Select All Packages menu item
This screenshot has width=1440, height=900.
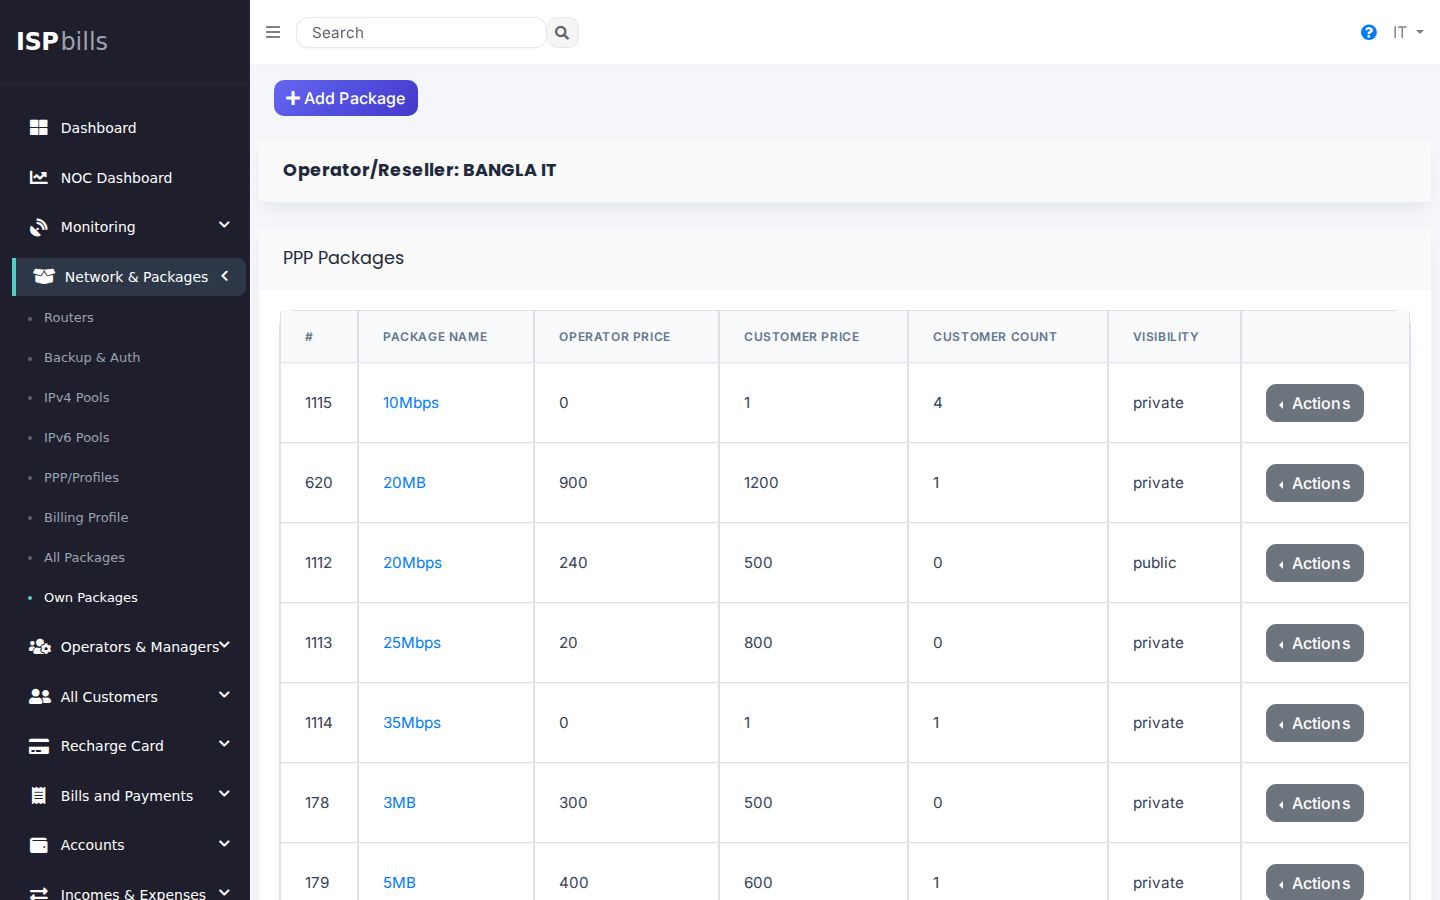click(84, 558)
